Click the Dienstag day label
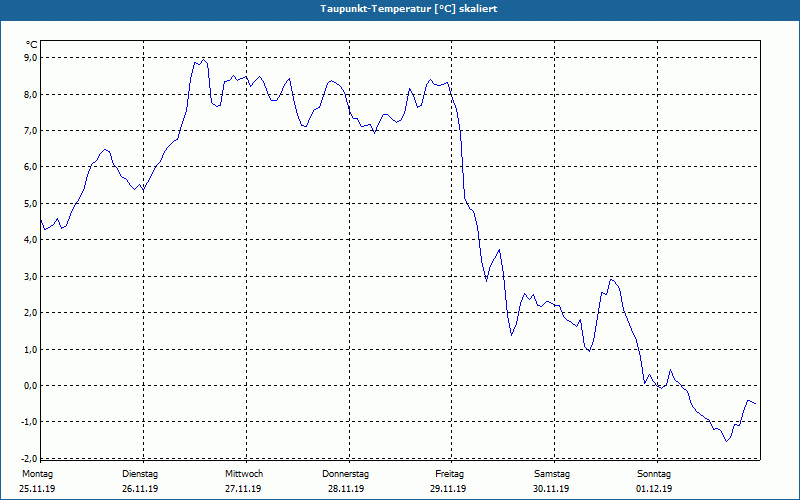800x500 pixels. 140,474
